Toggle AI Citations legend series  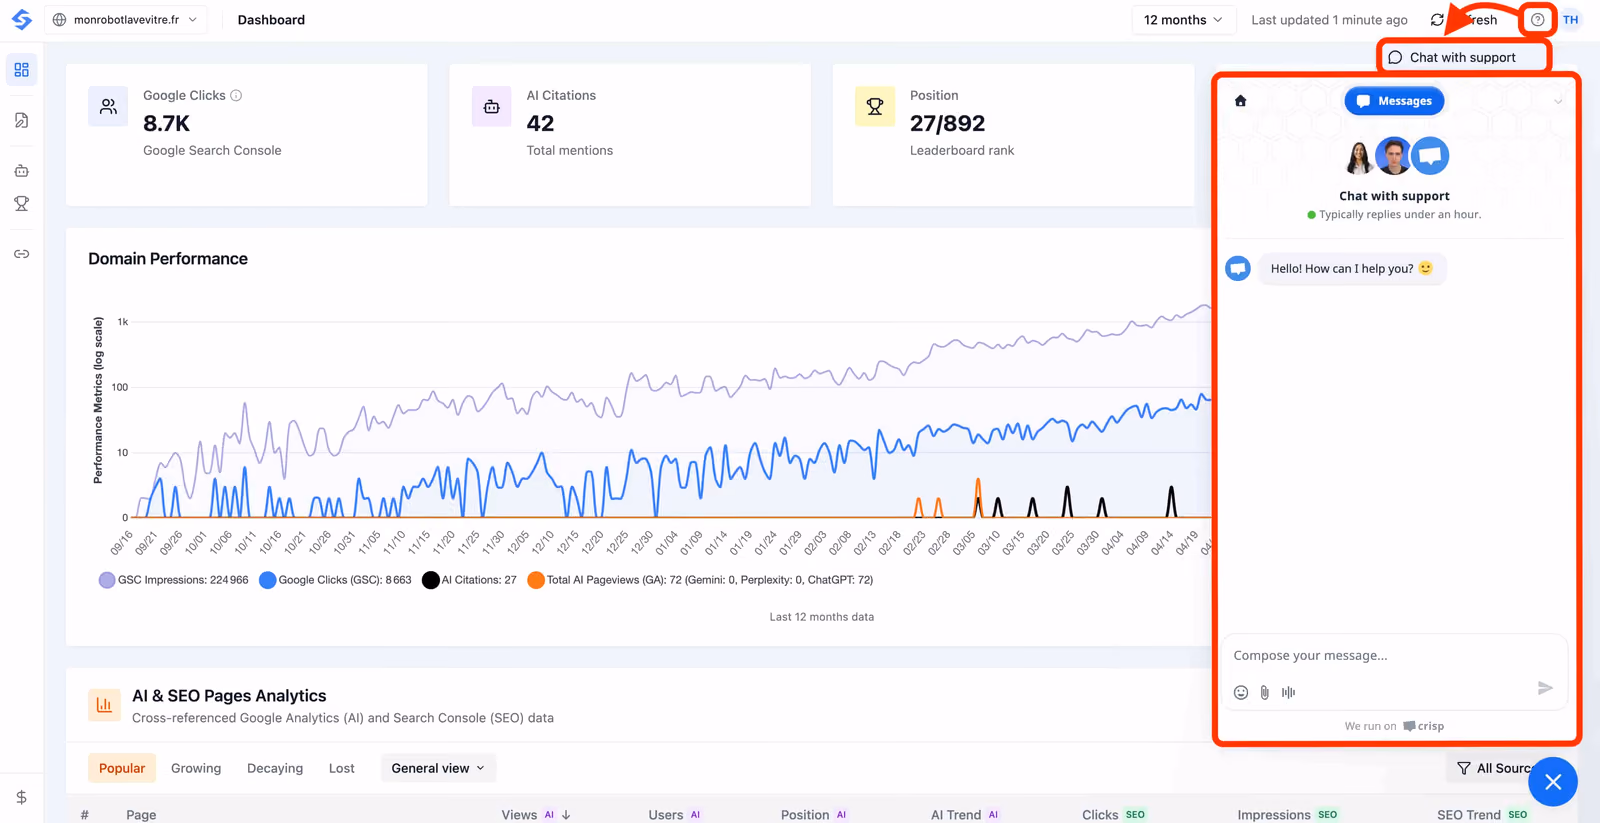click(469, 580)
